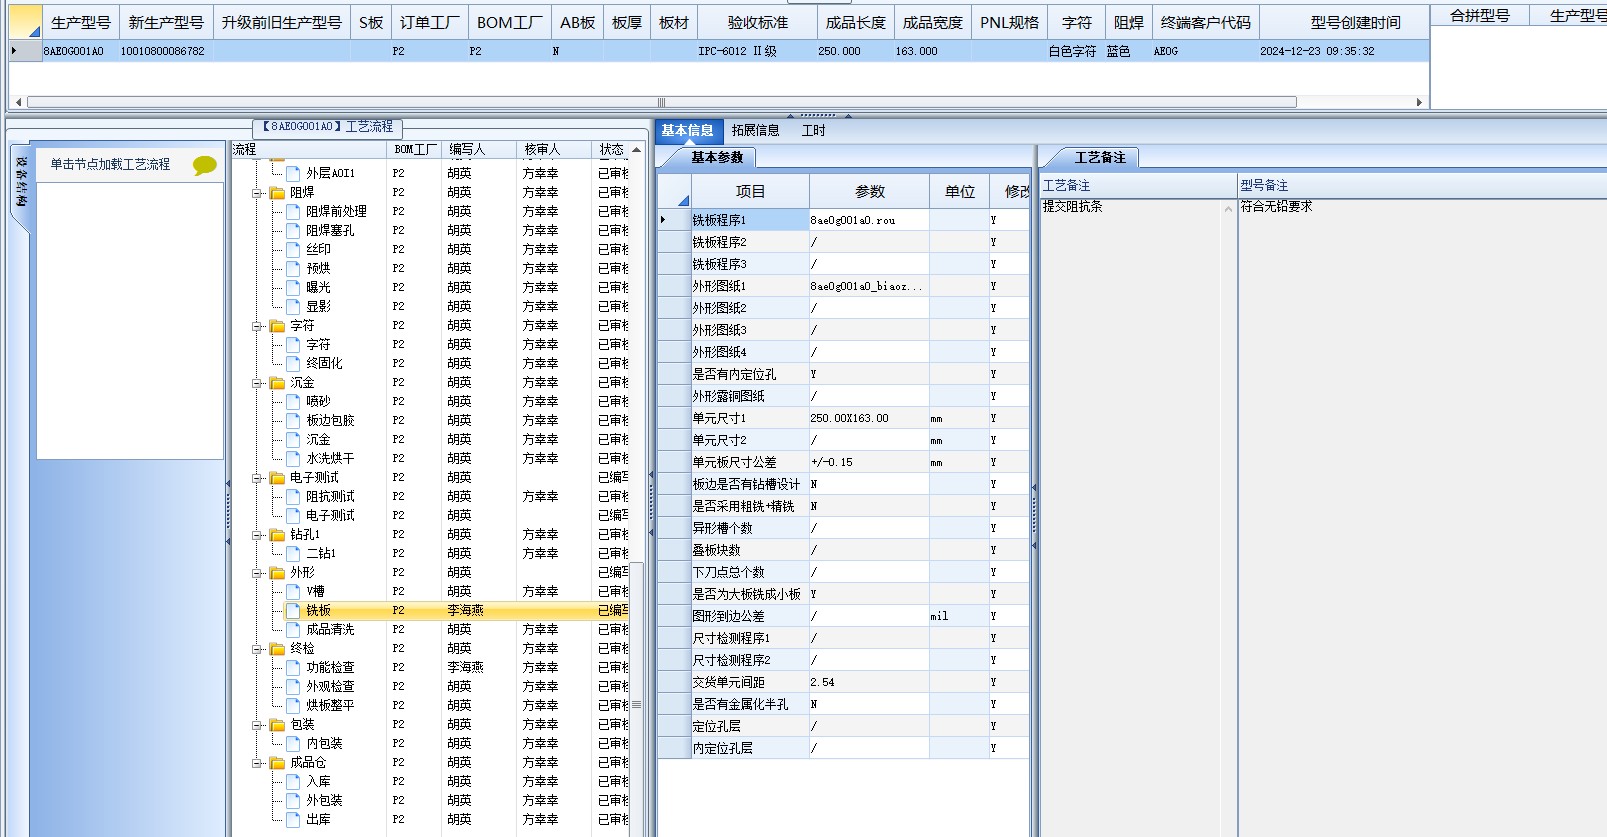1607x837 pixels.
Task: Click the 包装 folder icon
Action: 277,725
